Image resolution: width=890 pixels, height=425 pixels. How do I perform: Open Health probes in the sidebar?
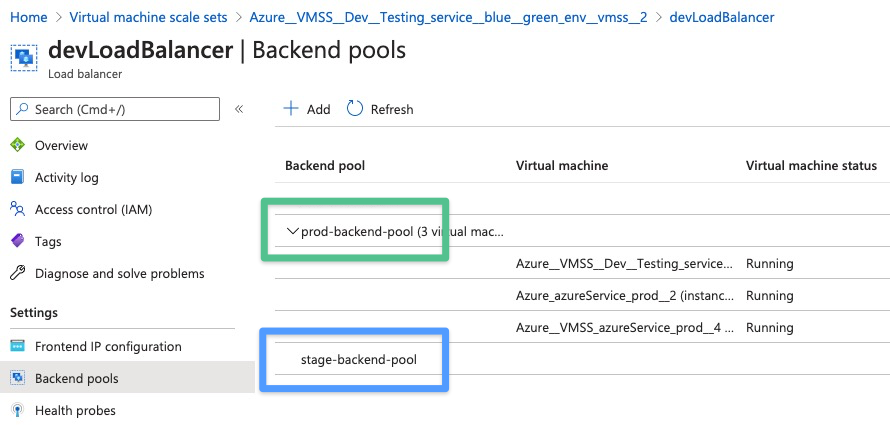[x=75, y=410]
